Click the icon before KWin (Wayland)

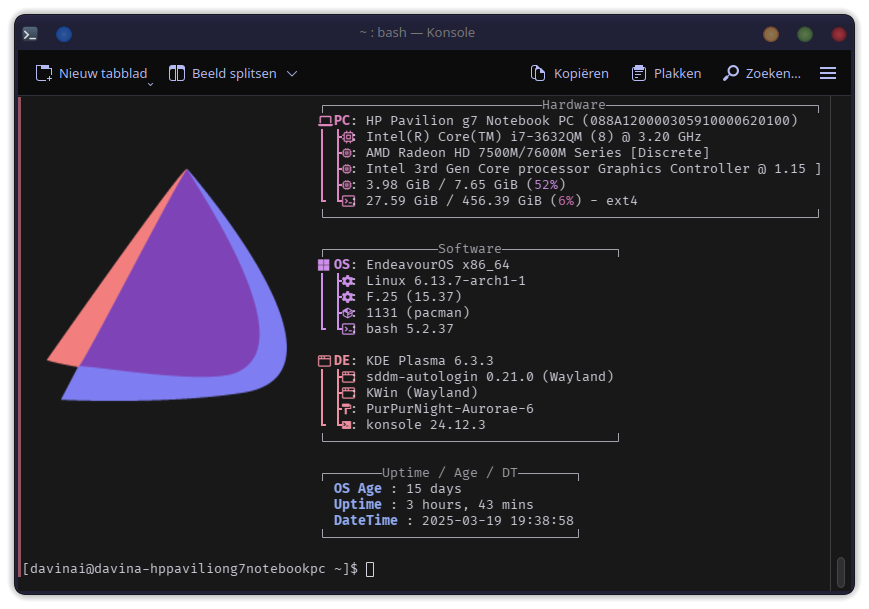[x=349, y=393]
